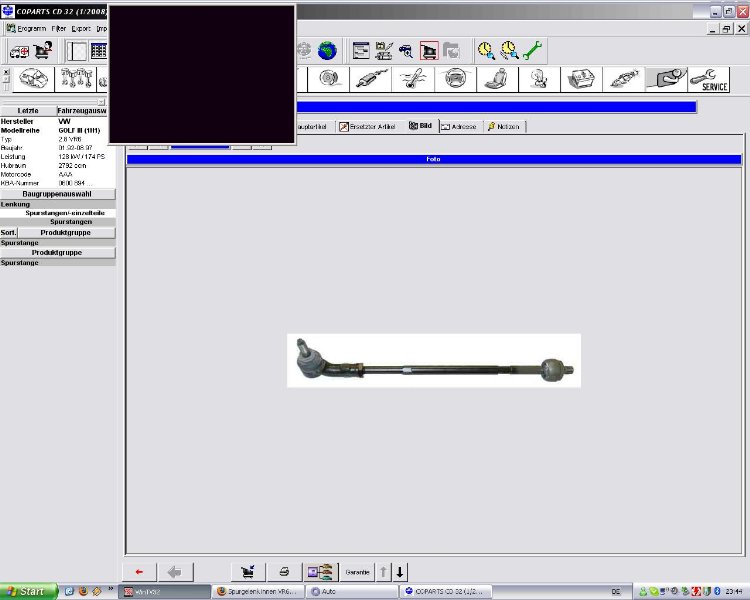Open the Programm menu
Image resolution: width=750 pixels, height=600 pixels.
(x=30, y=29)
